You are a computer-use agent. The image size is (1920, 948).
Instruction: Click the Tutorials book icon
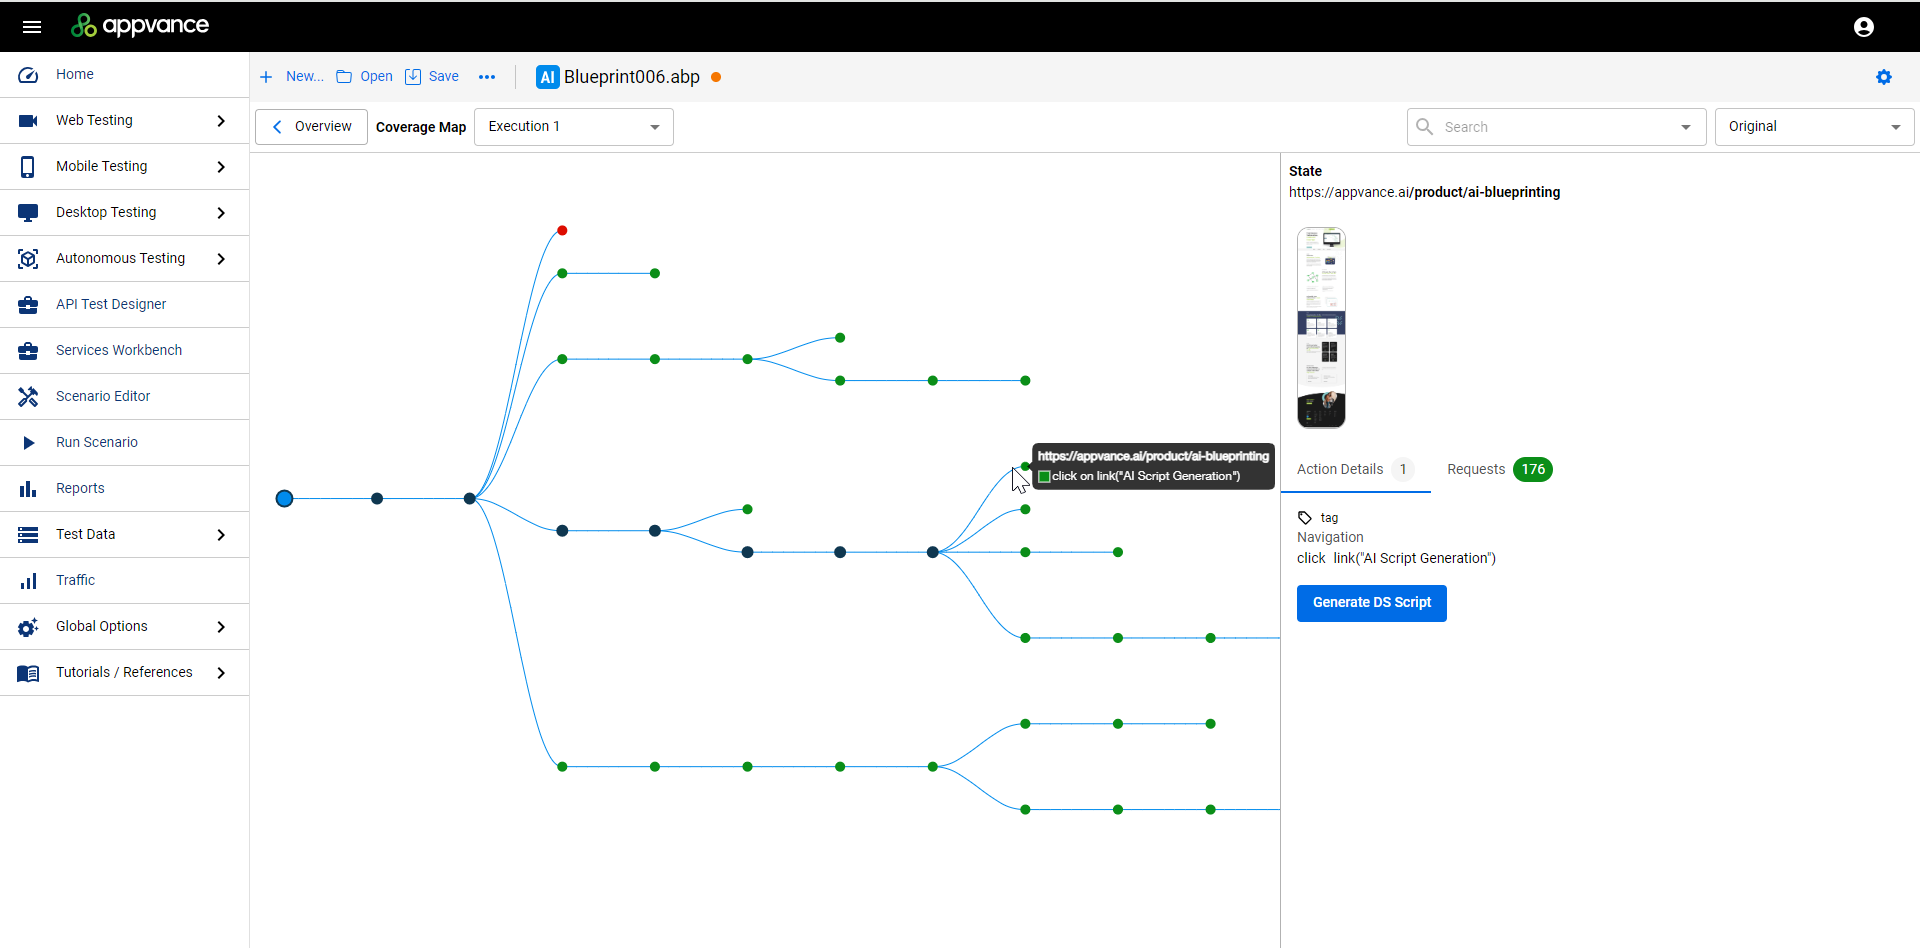(x=28, y=673)
